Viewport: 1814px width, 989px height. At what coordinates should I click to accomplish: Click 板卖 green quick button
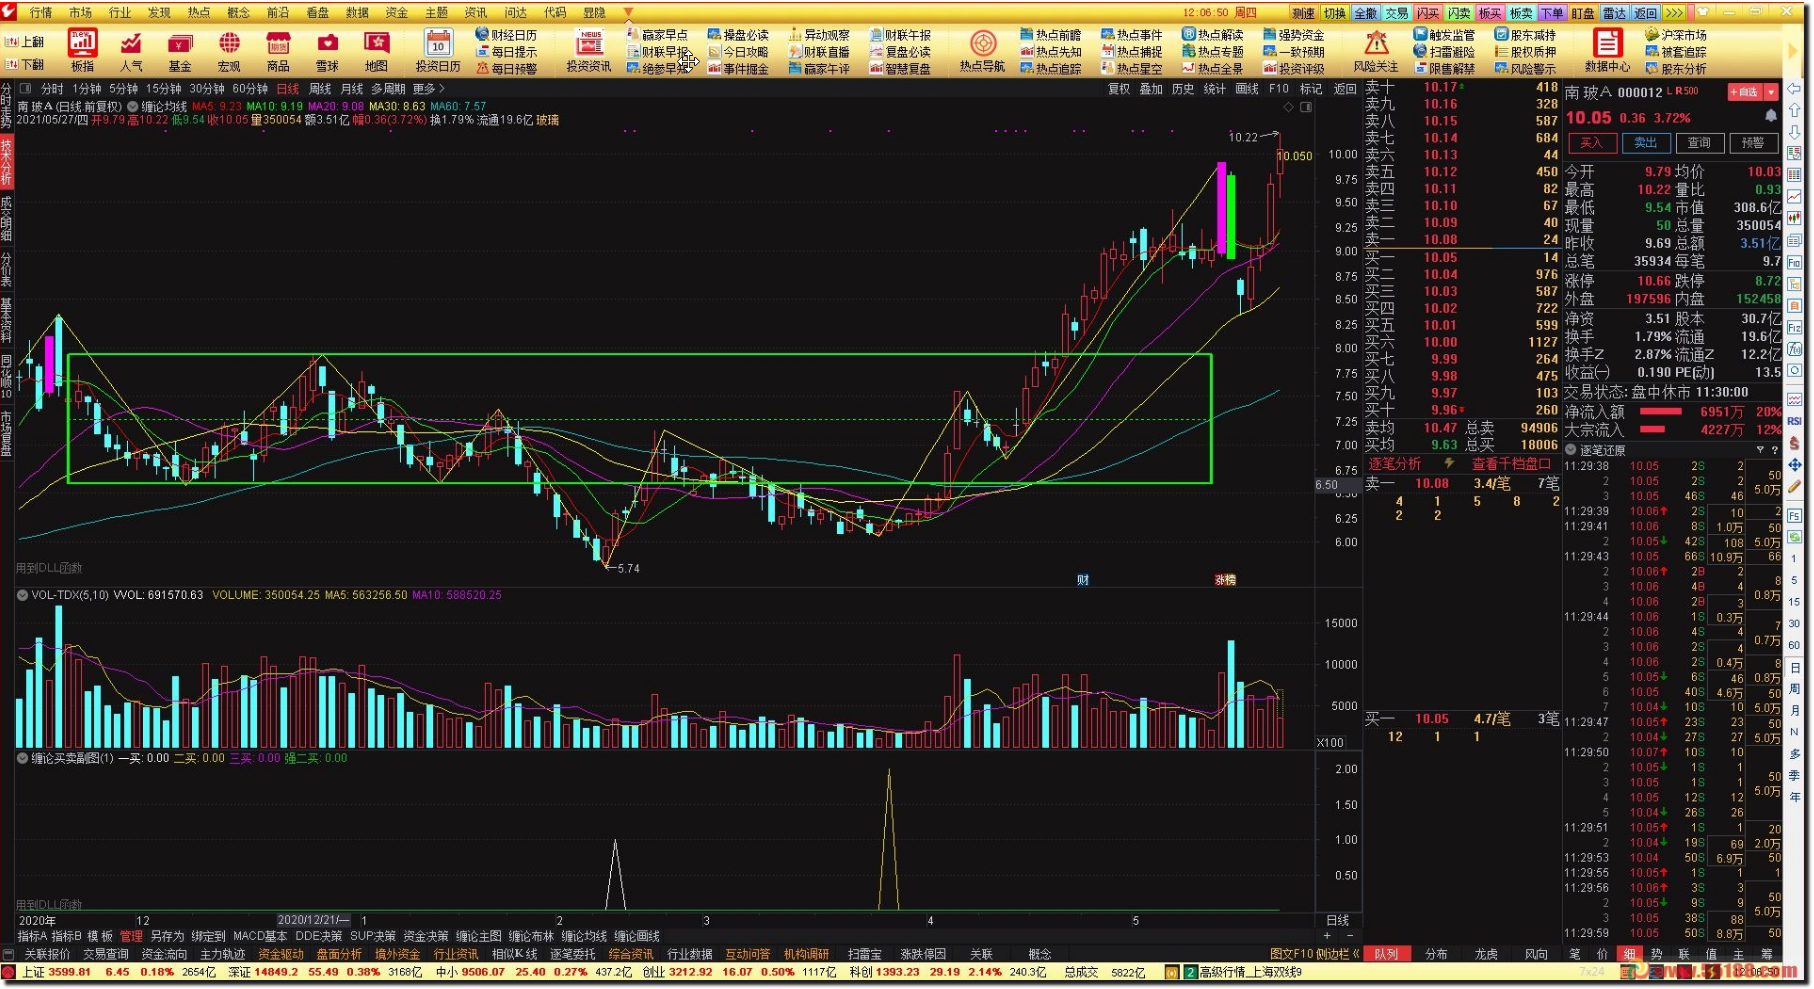(x=1521, y=13)
